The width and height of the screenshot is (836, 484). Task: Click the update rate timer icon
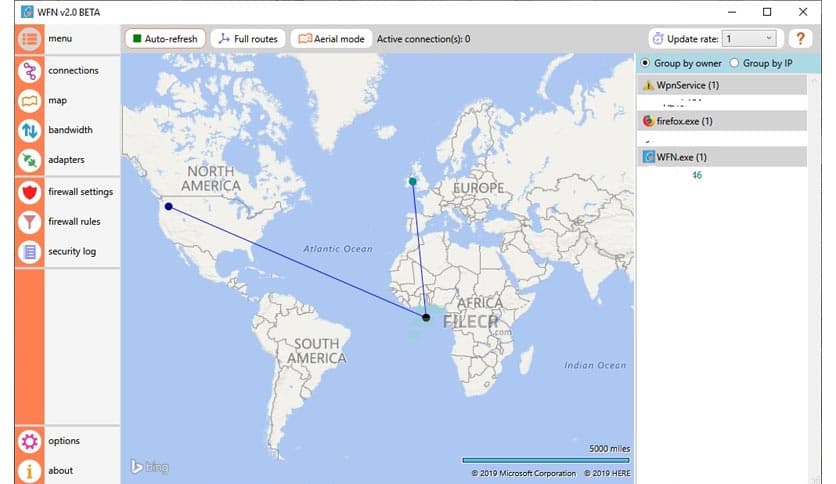658,38
